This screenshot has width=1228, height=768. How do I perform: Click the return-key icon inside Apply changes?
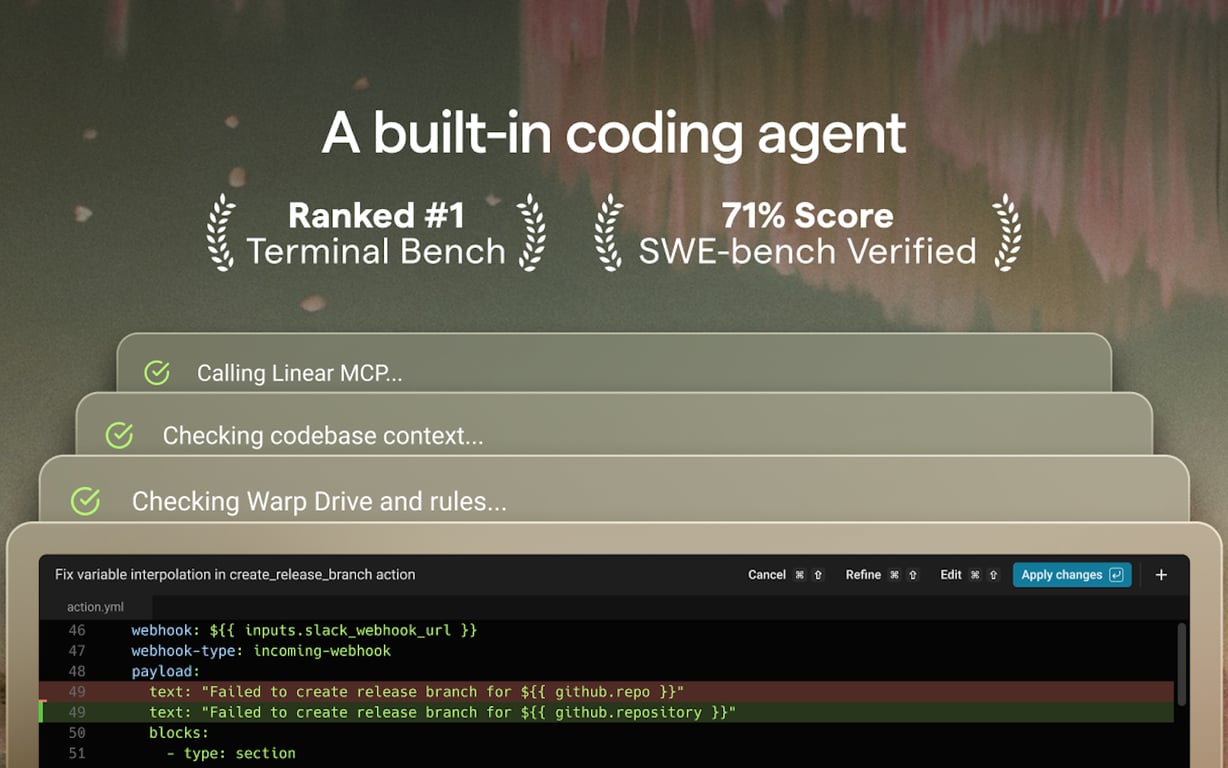point(1116,575)
